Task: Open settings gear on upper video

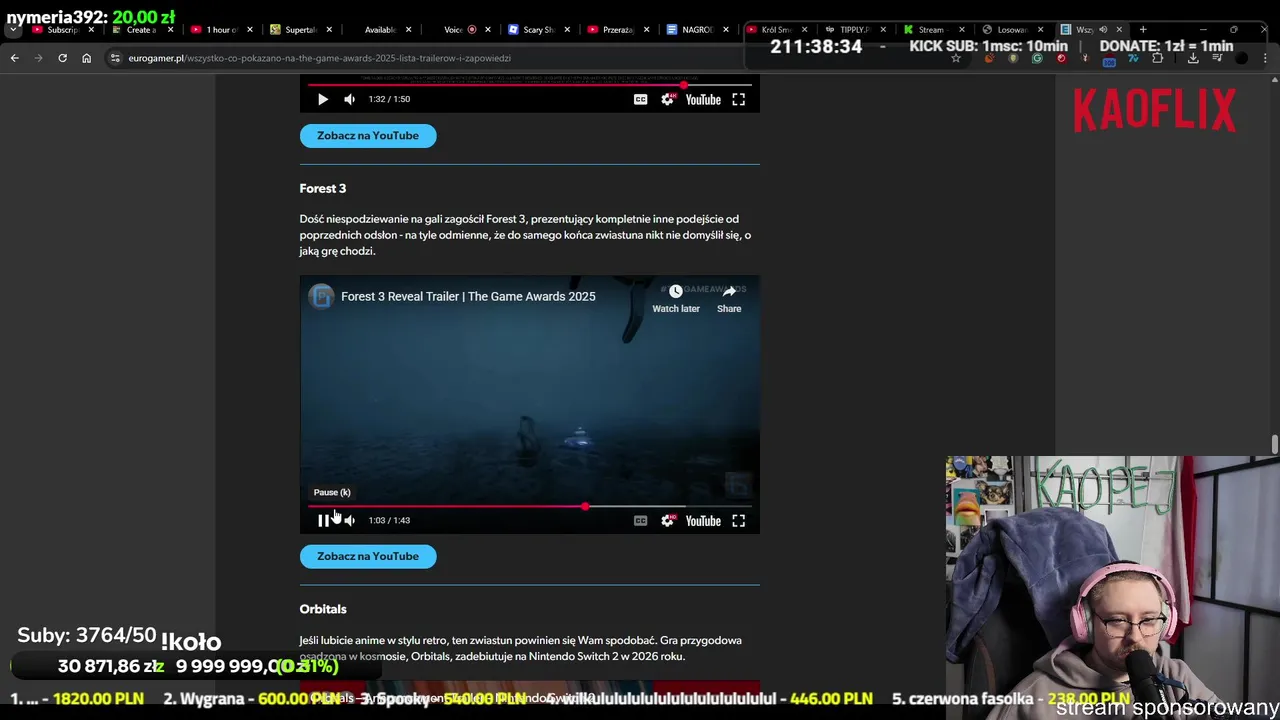Action: tap(667, 99)
